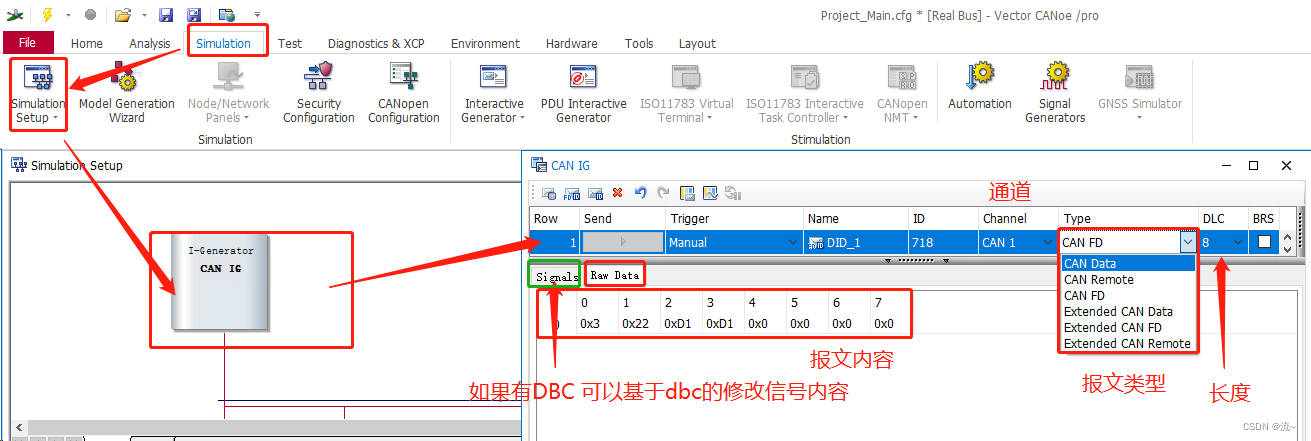Click ISO11783 Interactive Task Controller icon
This screenshot has width=1311, height=441.
coord(805,77)
